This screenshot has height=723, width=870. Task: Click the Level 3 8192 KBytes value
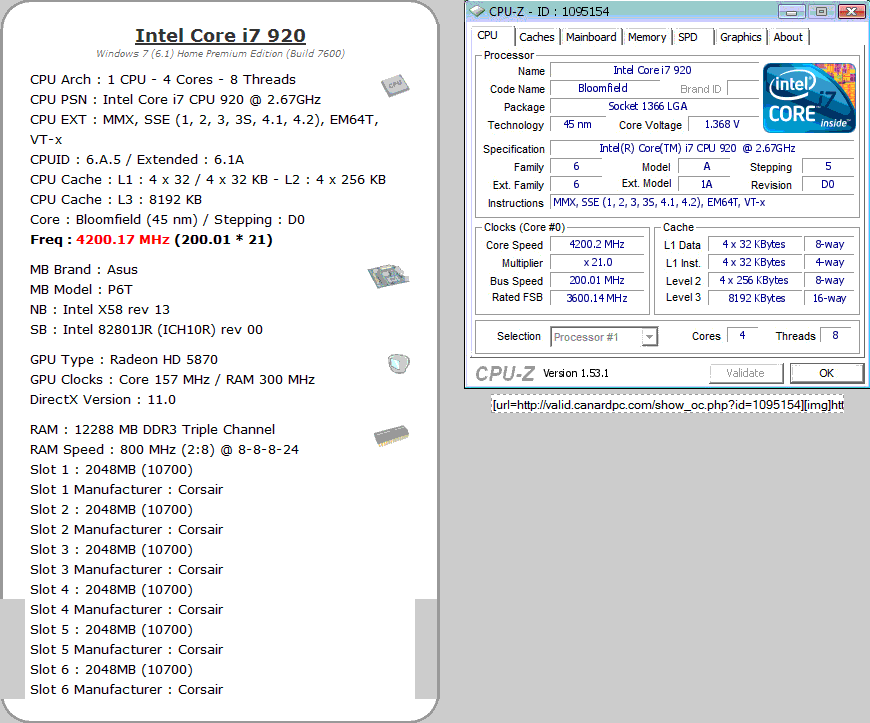click(756, 298)
